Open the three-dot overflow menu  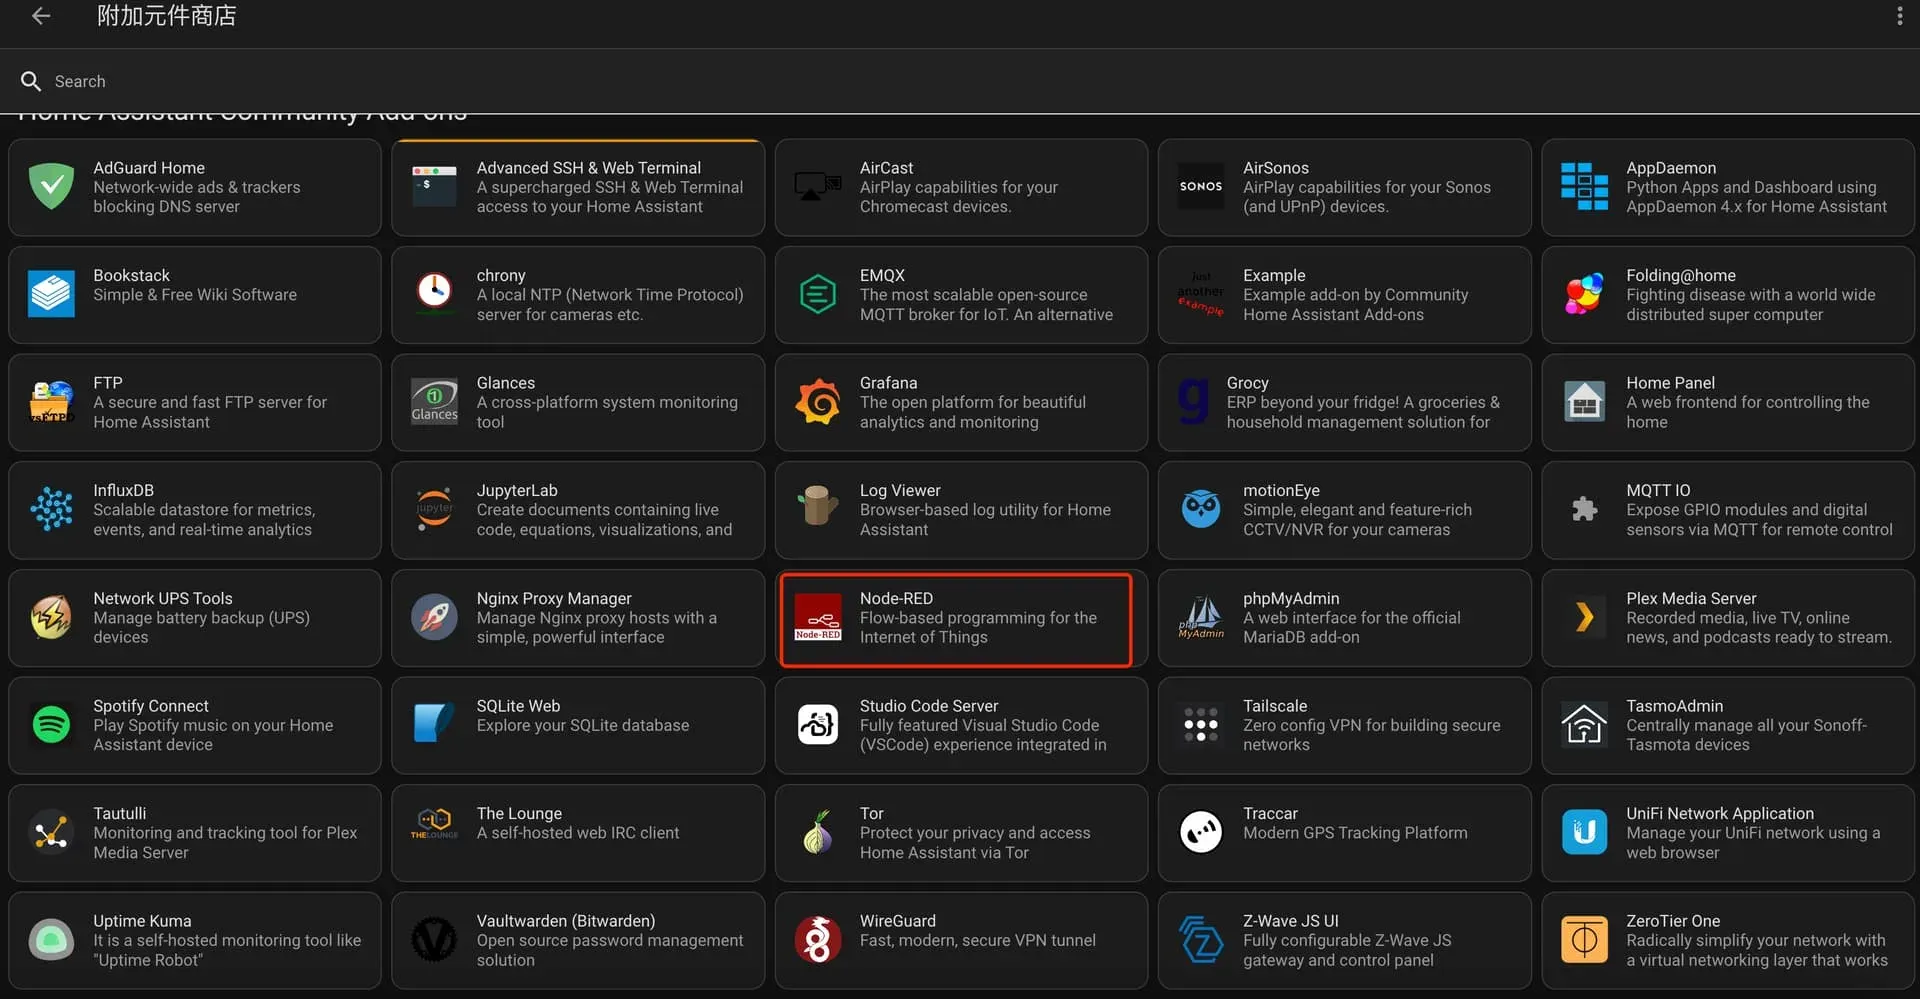(1899, 16)
